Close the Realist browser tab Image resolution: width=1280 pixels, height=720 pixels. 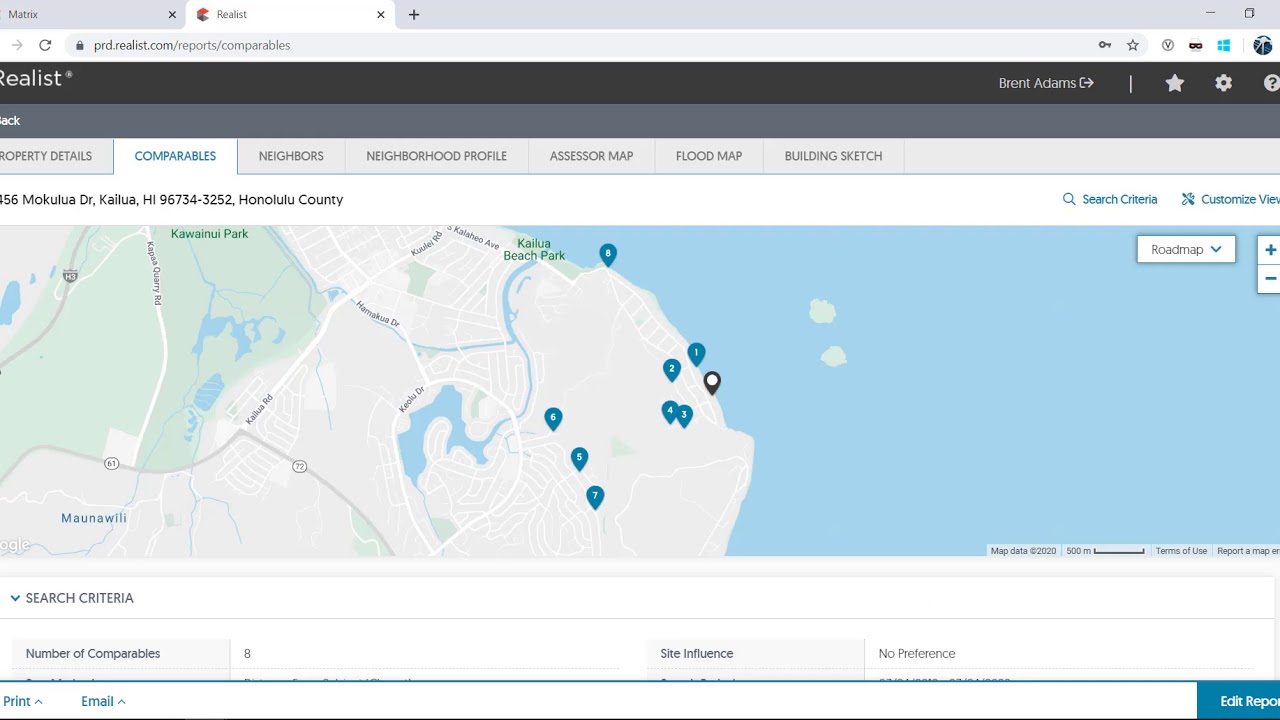381,15
